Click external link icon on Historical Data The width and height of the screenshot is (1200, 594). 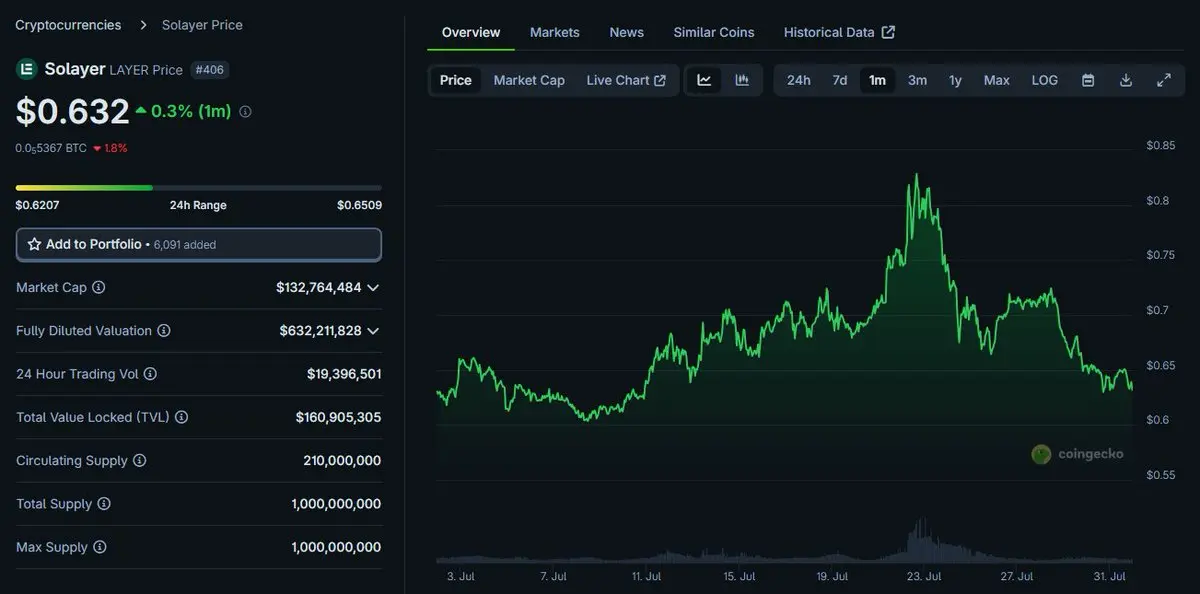888,32
